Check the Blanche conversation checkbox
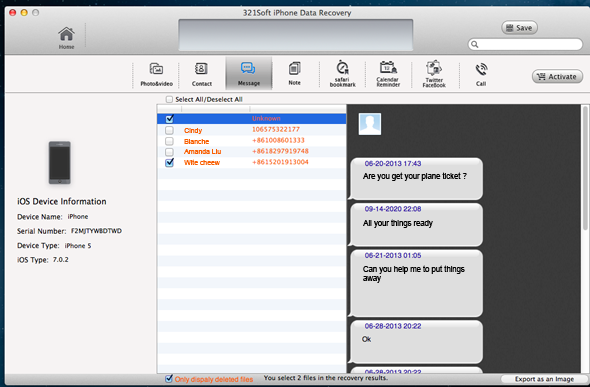Viewport: 590px width, 387px height. click(x=169, y=141)
